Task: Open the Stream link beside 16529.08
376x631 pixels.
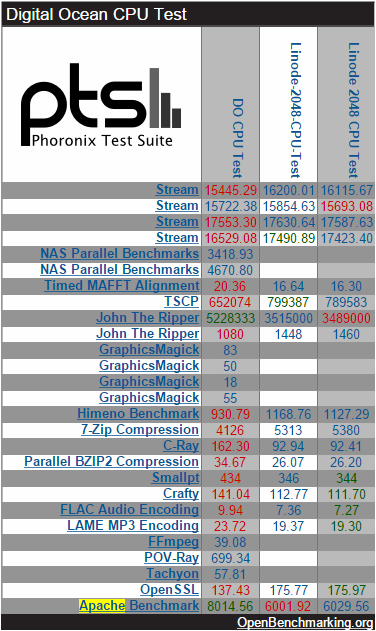Action: pyautogui.click(x=177, y=238)
